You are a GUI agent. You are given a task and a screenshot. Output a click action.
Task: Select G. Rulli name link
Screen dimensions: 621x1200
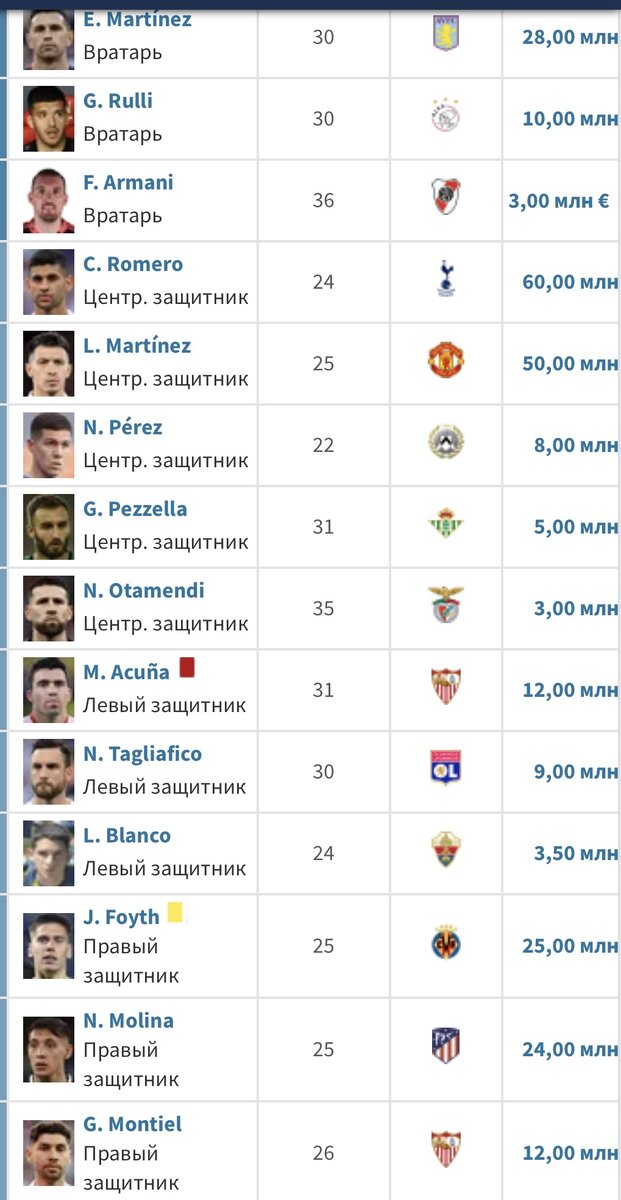pyautogui.click(x=118, y=101)
